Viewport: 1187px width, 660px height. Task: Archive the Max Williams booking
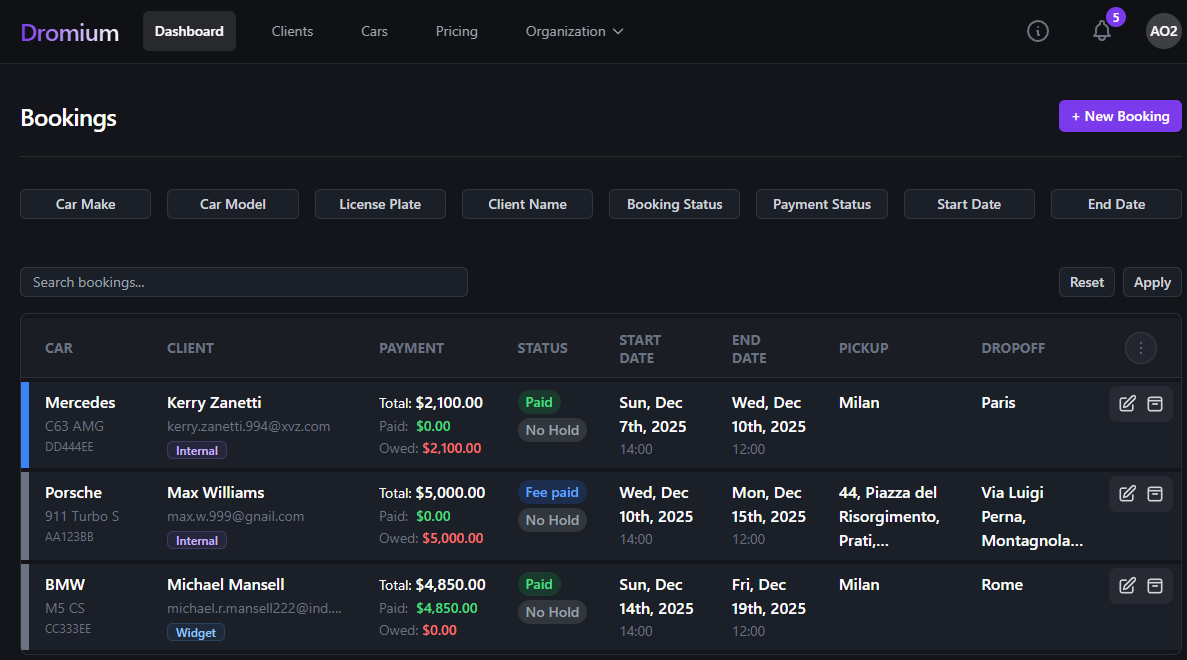click(1155, 493)
